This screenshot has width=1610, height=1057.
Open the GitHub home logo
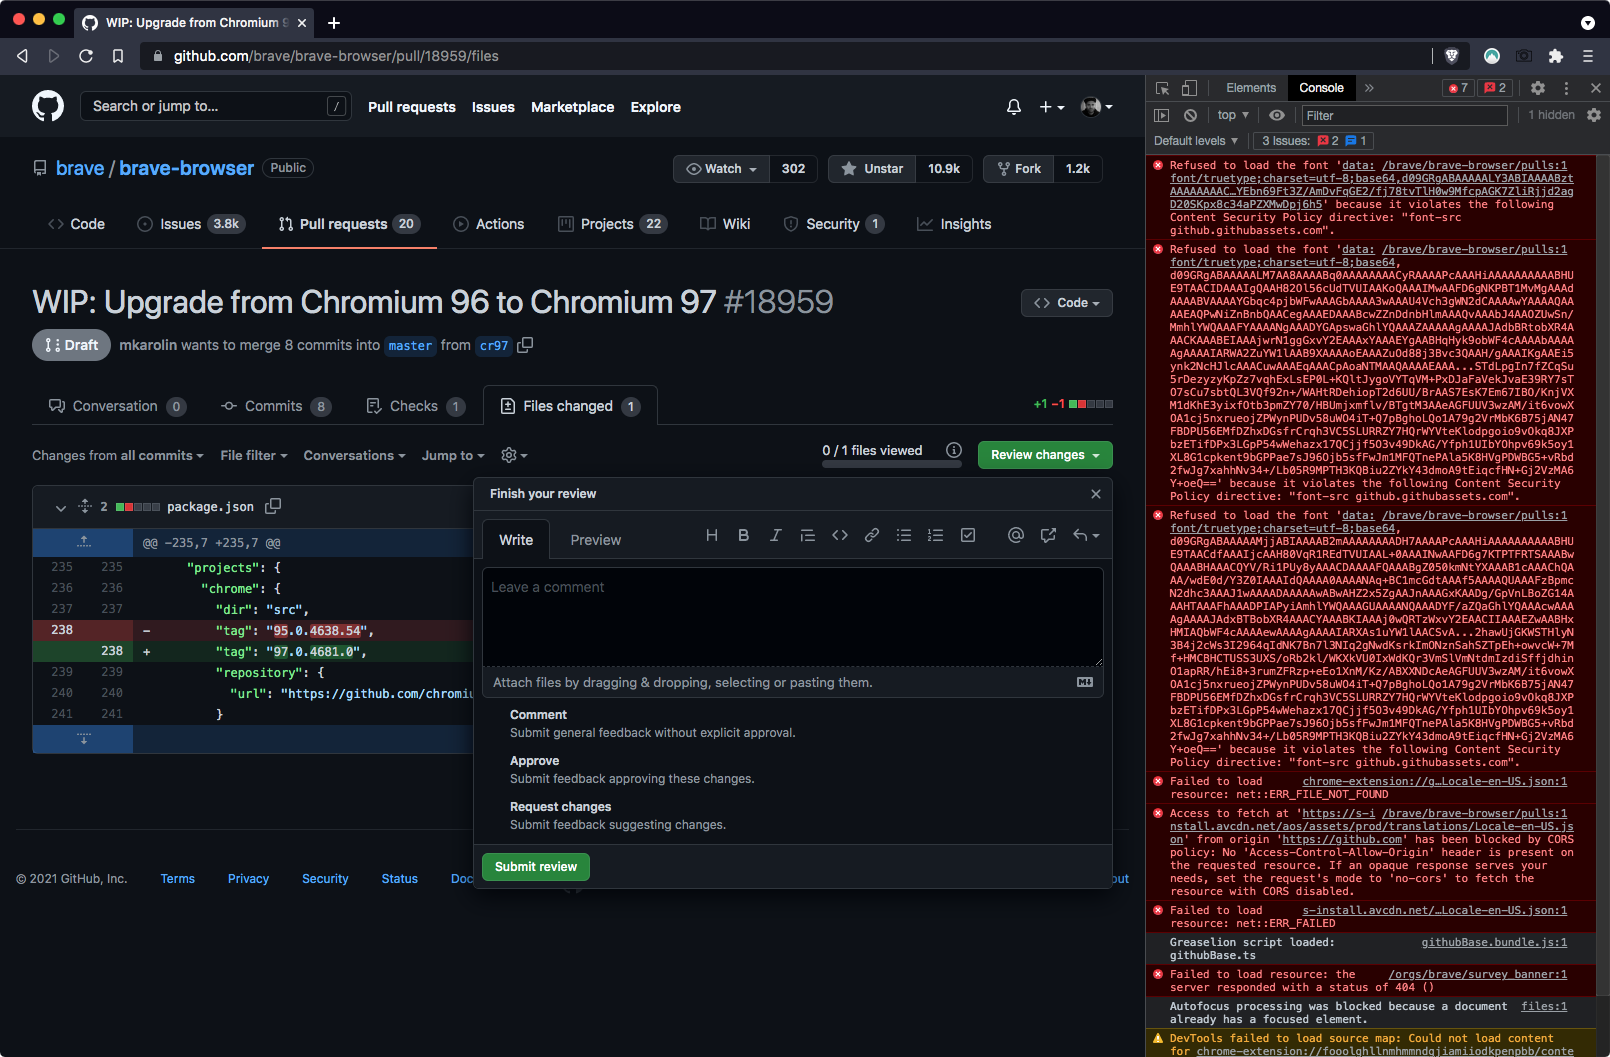(48, 106)
